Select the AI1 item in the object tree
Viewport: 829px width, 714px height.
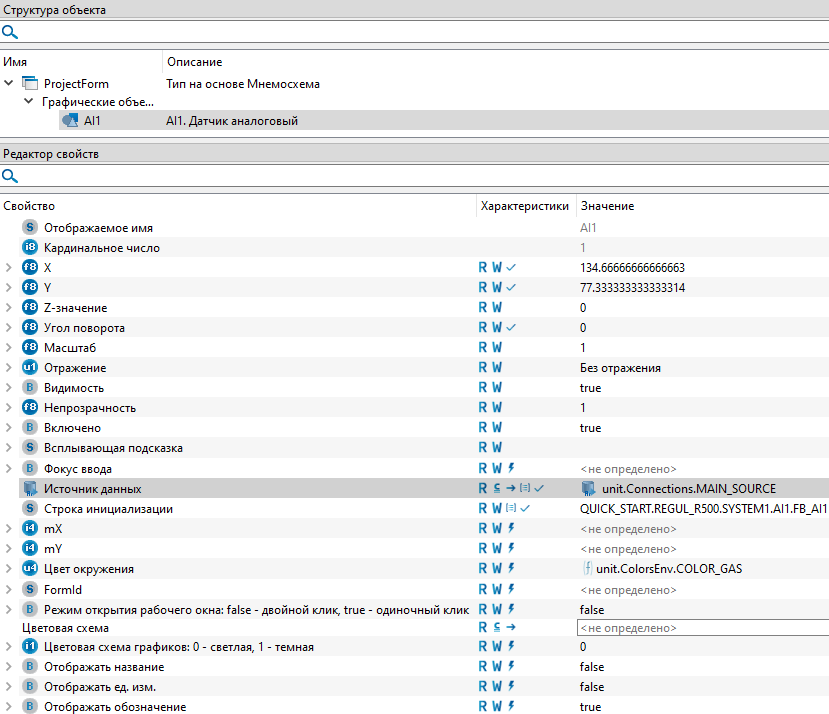coord(92,121)
